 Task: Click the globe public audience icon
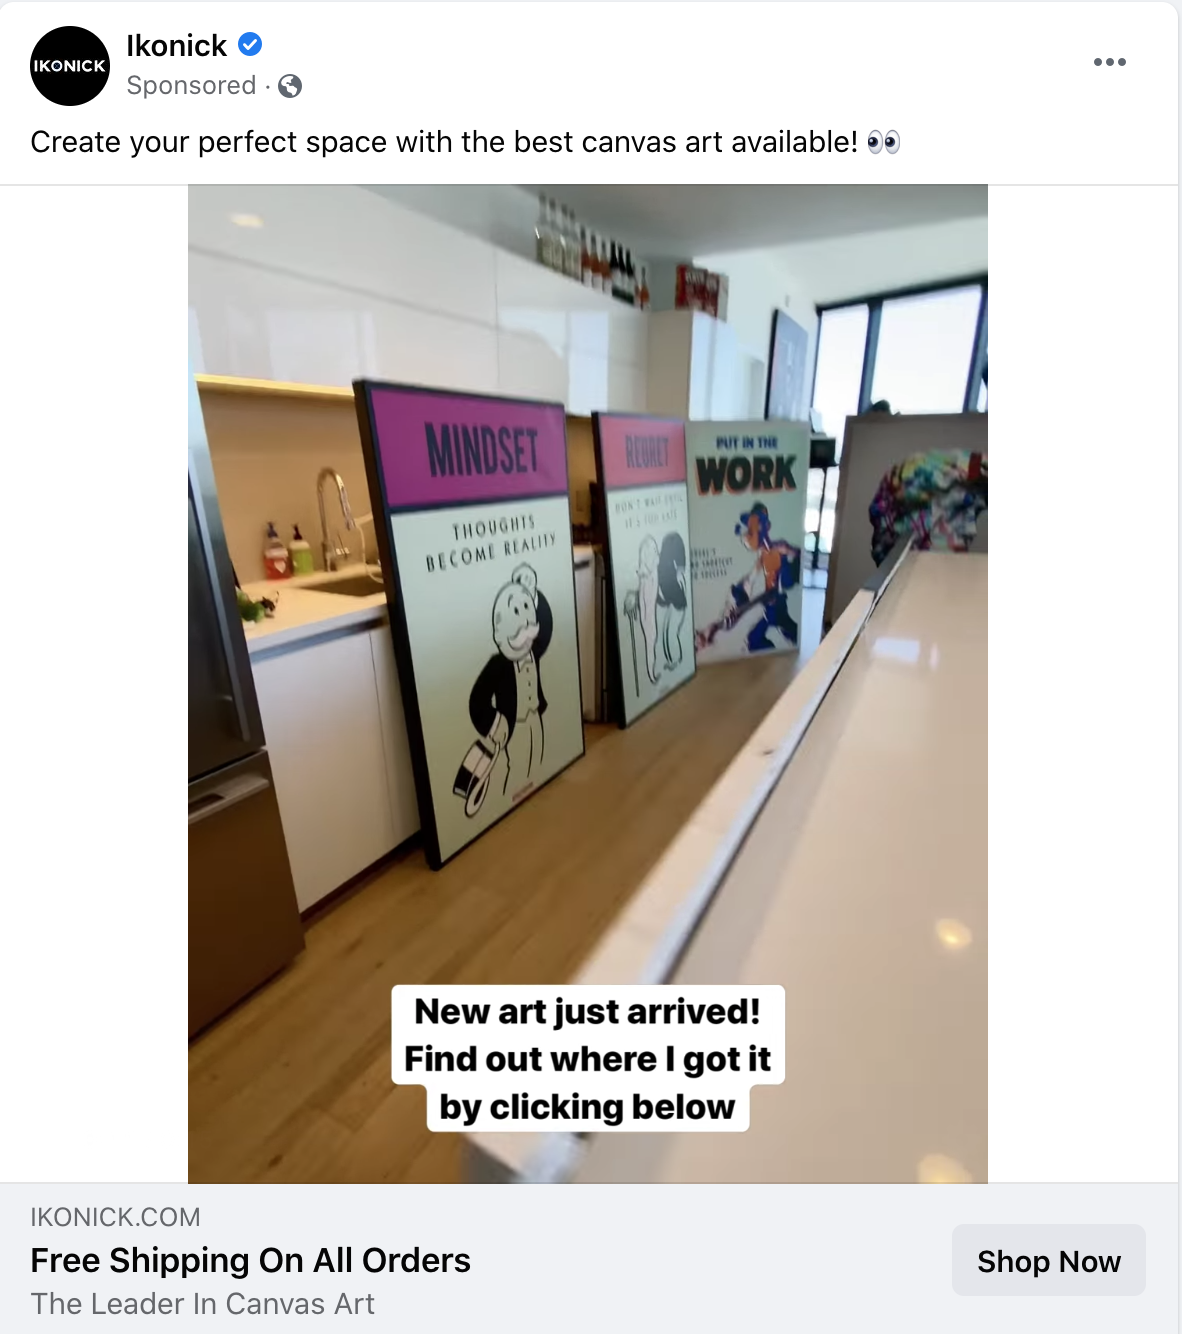(x=290, y=86)
